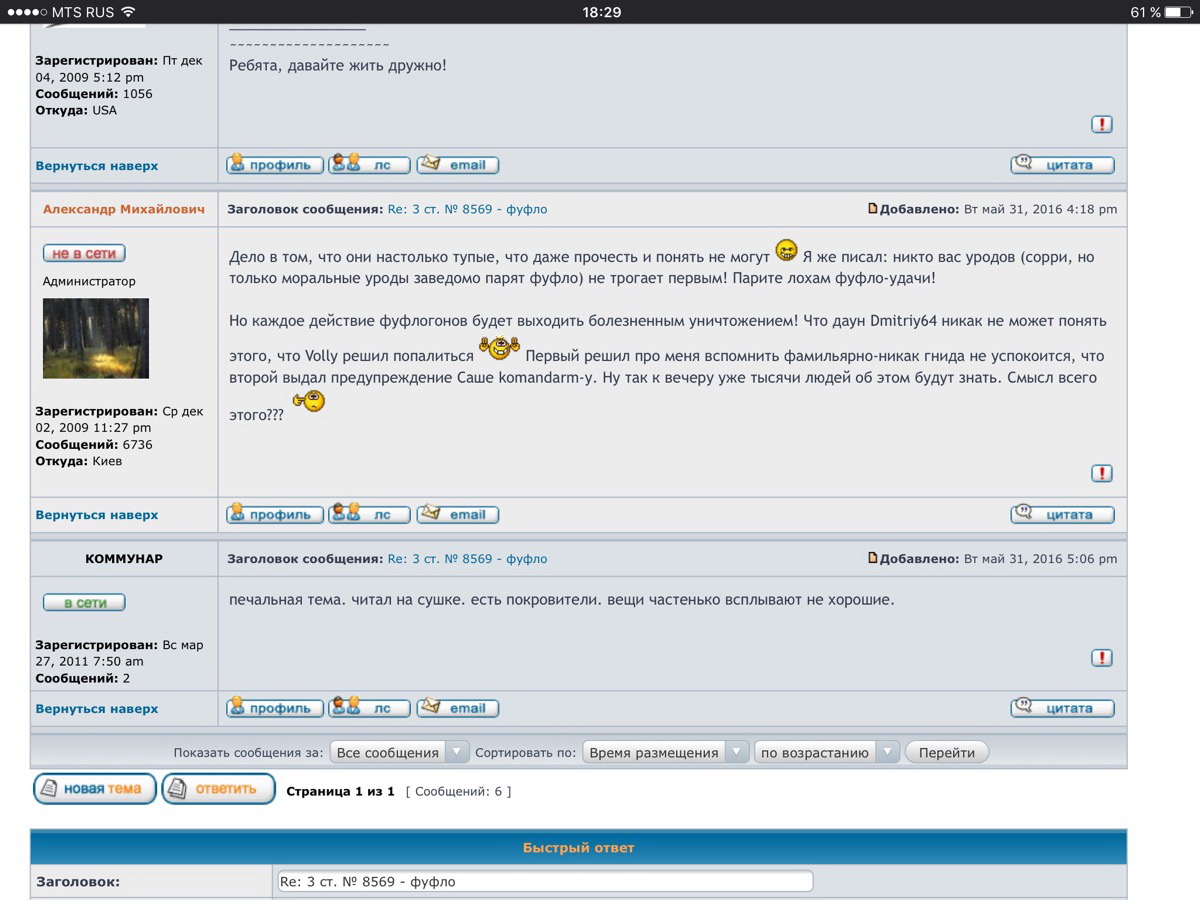Quote КОММУНАР's message with цитата
Viewport: 1200px width, 900px height.
(x=1062, y=708)
